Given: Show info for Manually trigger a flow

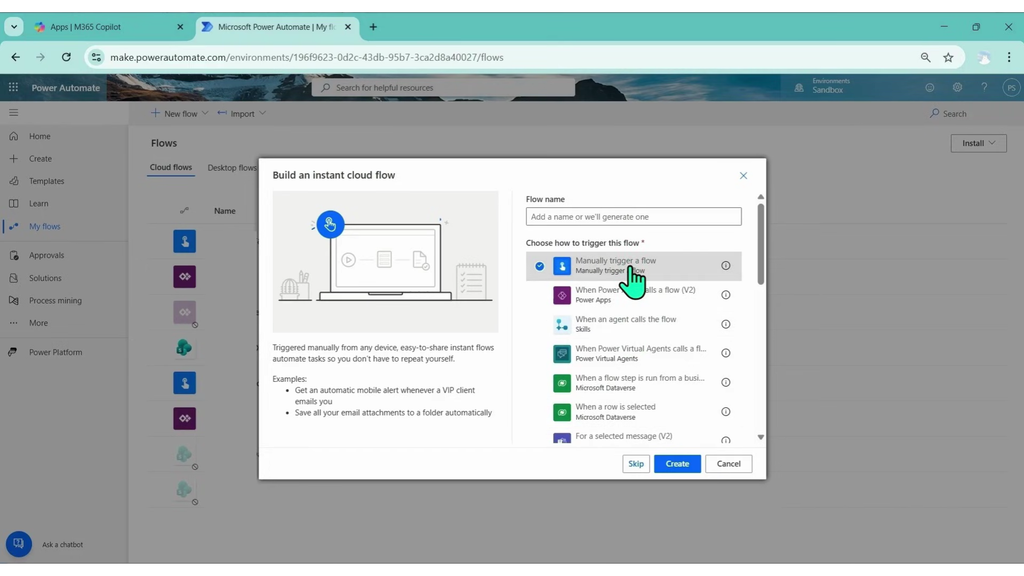Looking at the screenshot, I should tap(726, 266).
